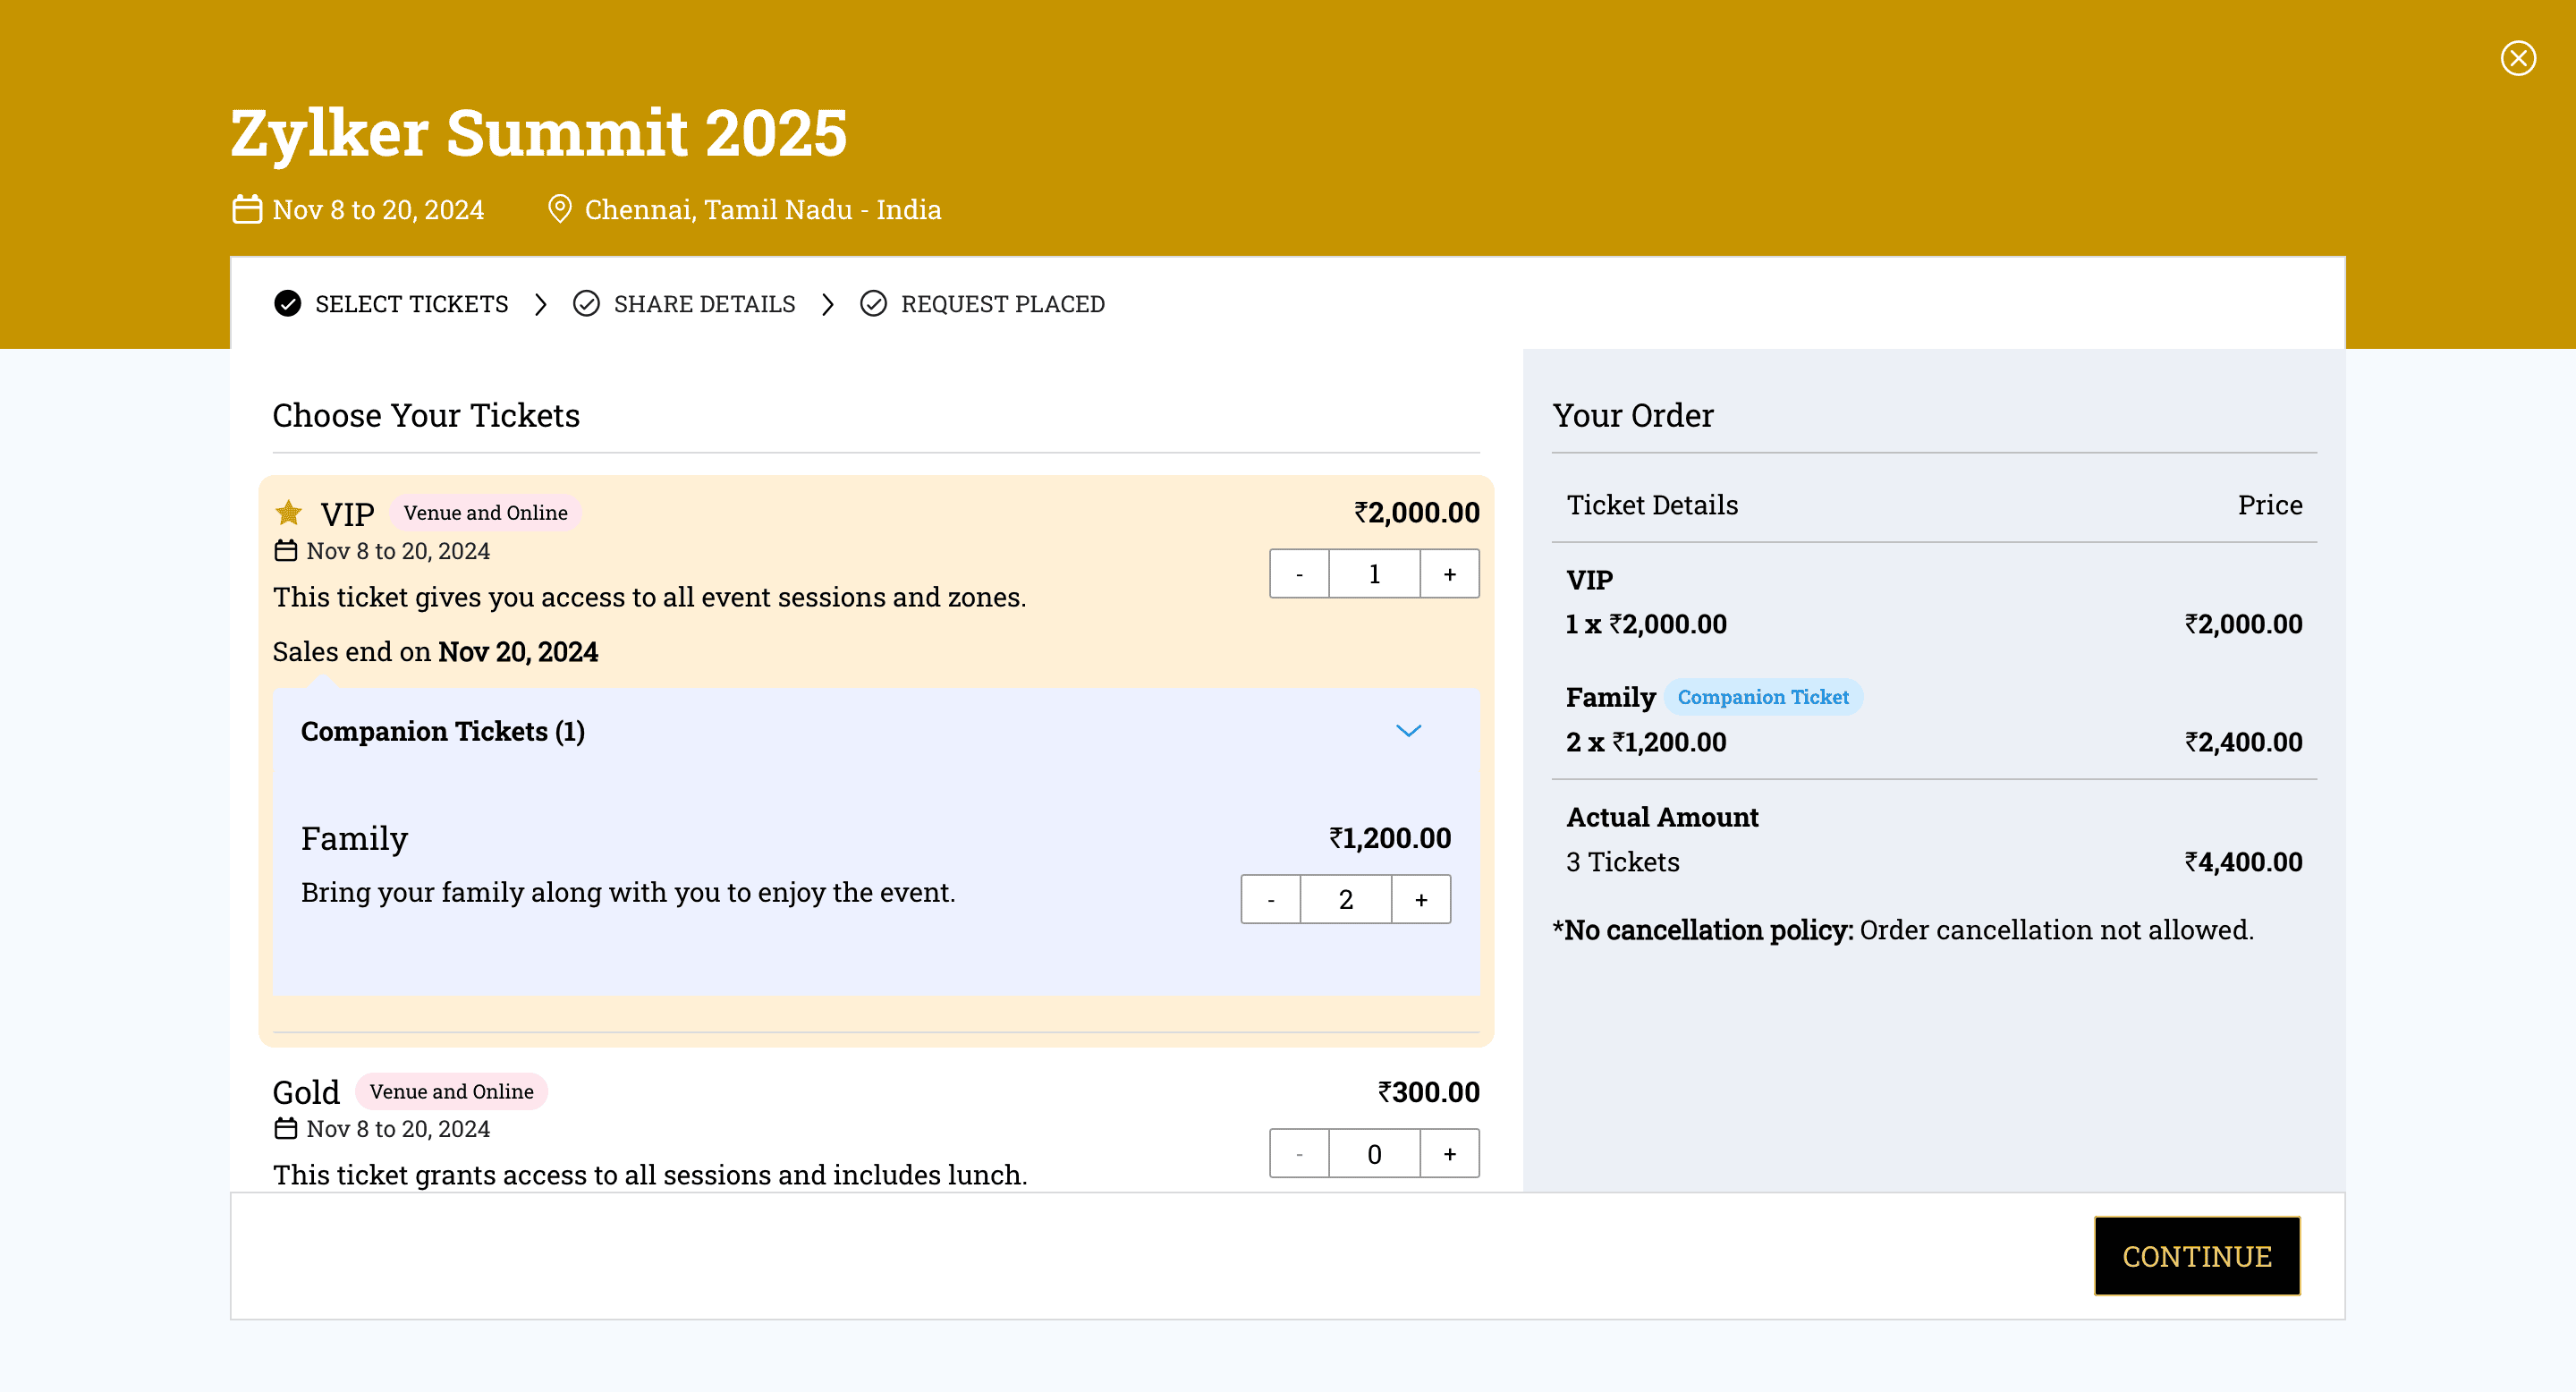
Task: Reduce Family companion ticket count
Action: pyautogui.click(x=1271, y=900)
